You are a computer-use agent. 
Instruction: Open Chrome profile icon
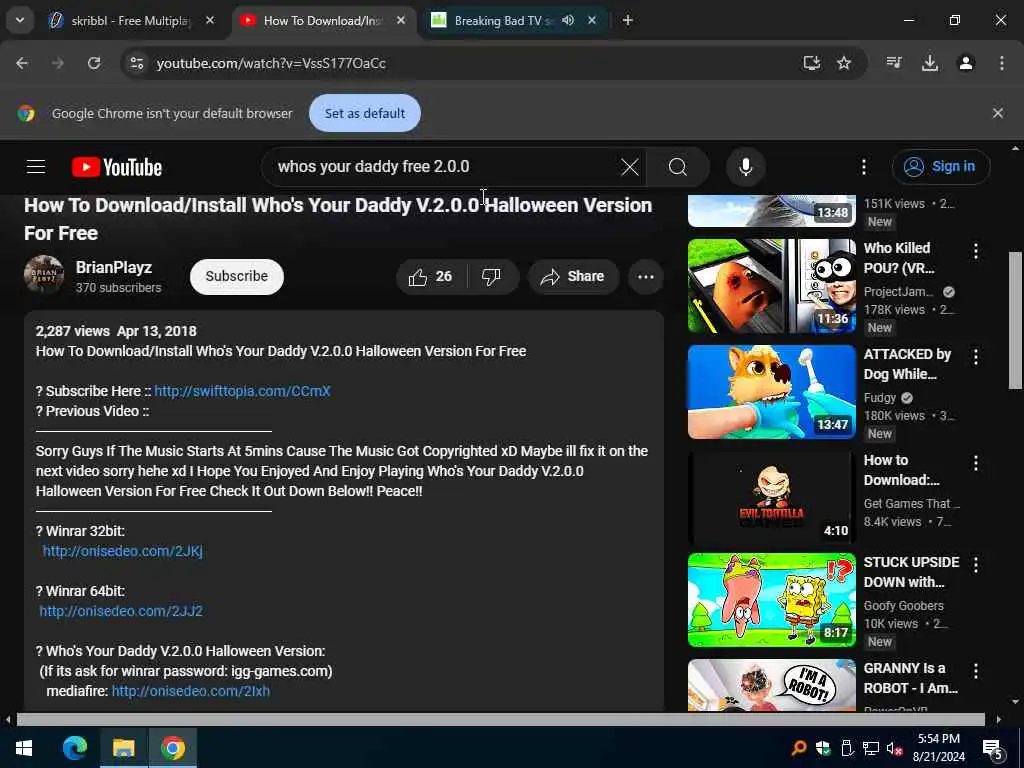point(966,63)
